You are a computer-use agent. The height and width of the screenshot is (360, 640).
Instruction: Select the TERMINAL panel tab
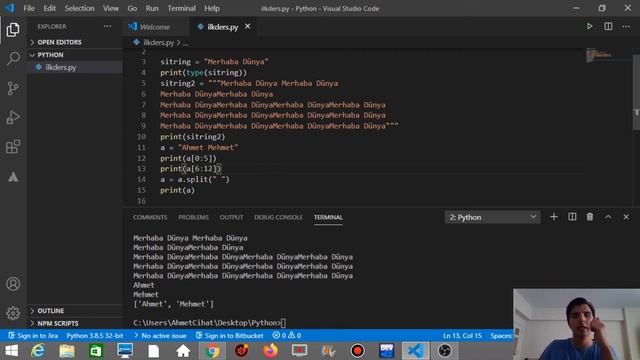click(328, 218)
